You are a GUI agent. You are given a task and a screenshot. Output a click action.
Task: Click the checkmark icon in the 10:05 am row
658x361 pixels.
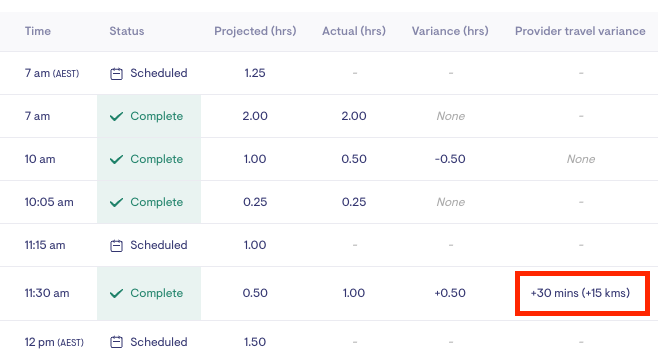(x=116, y=202)
